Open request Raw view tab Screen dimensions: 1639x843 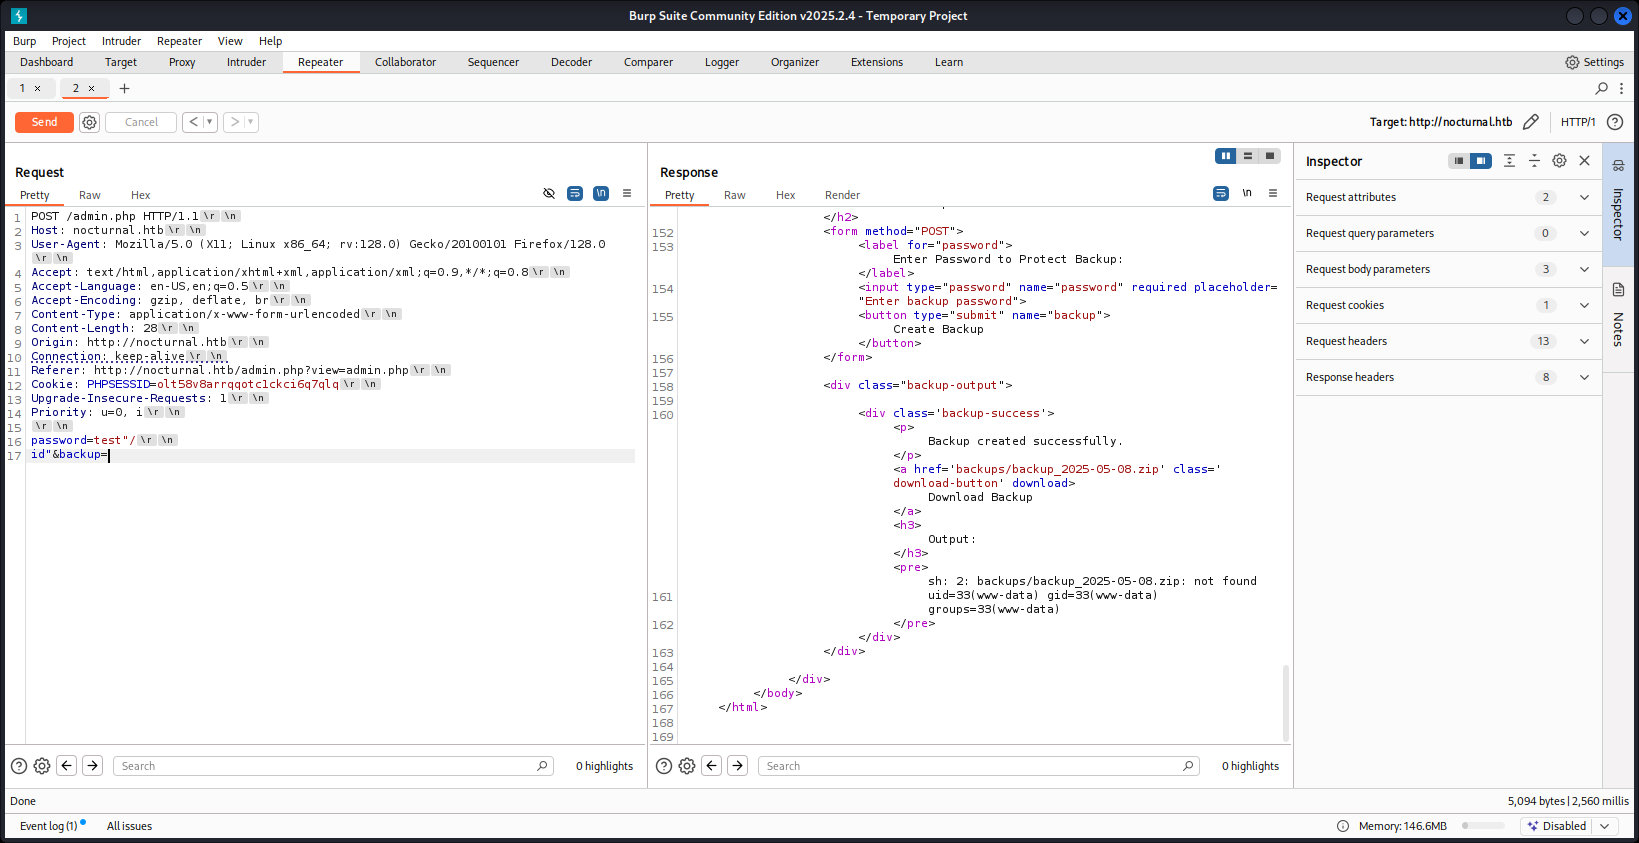[90, 195]
